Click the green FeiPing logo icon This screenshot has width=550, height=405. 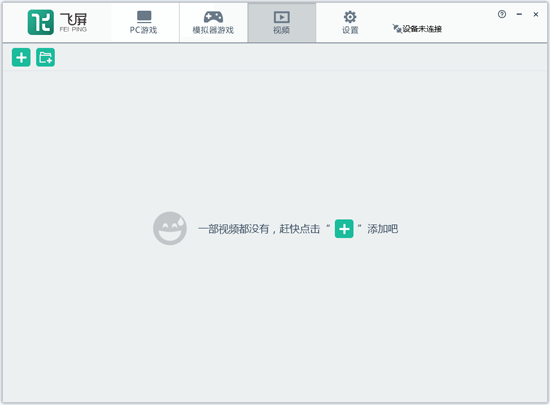(x=41, y=22)
